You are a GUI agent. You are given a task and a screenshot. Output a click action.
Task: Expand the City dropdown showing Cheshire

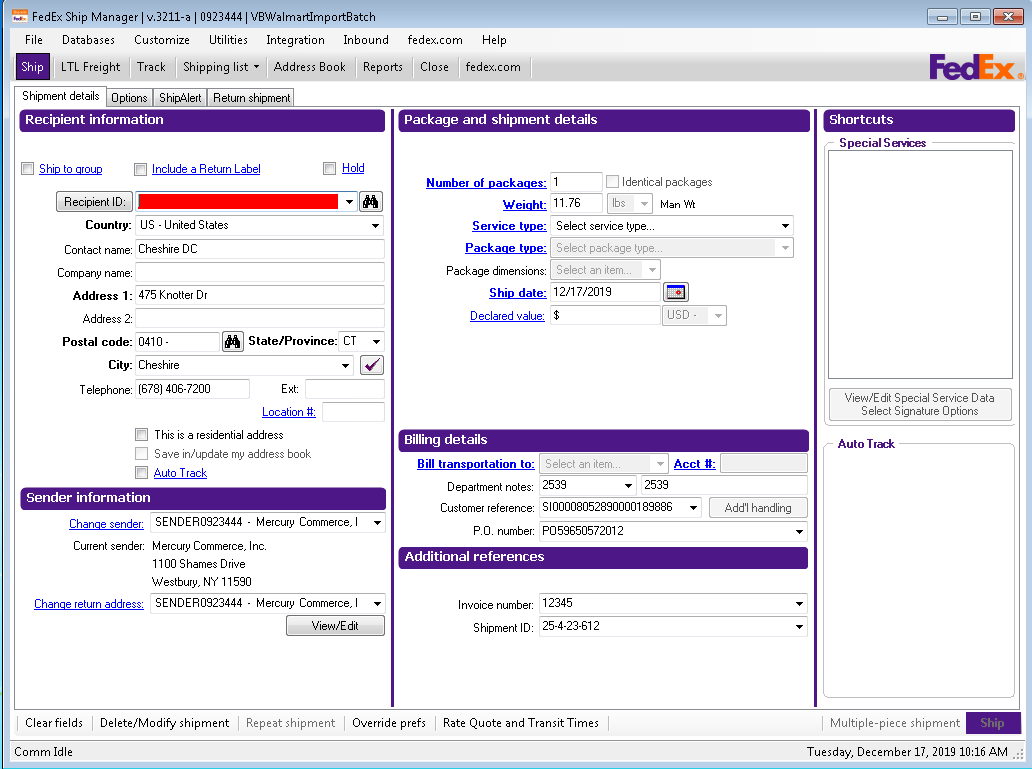tap(346, 365)
